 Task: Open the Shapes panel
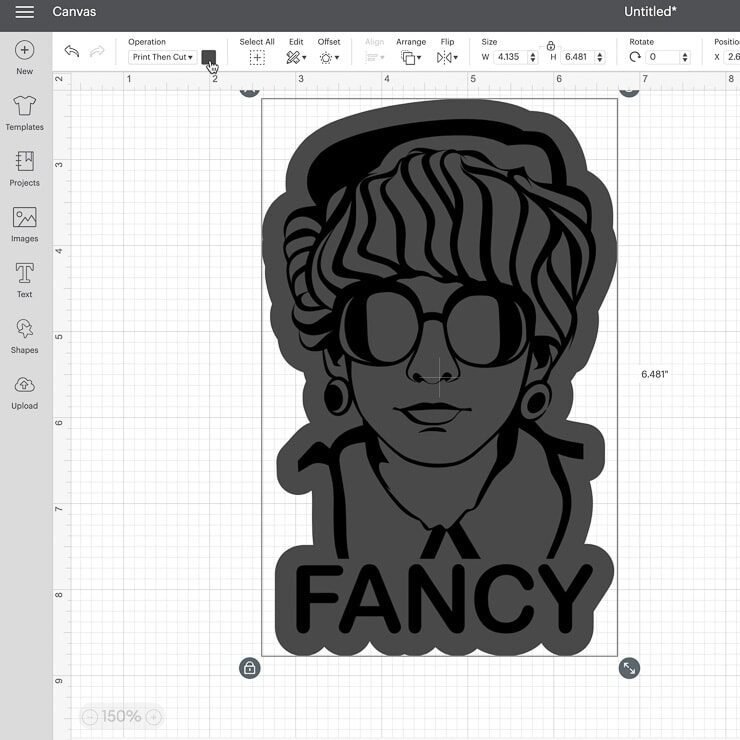(25, 330)
